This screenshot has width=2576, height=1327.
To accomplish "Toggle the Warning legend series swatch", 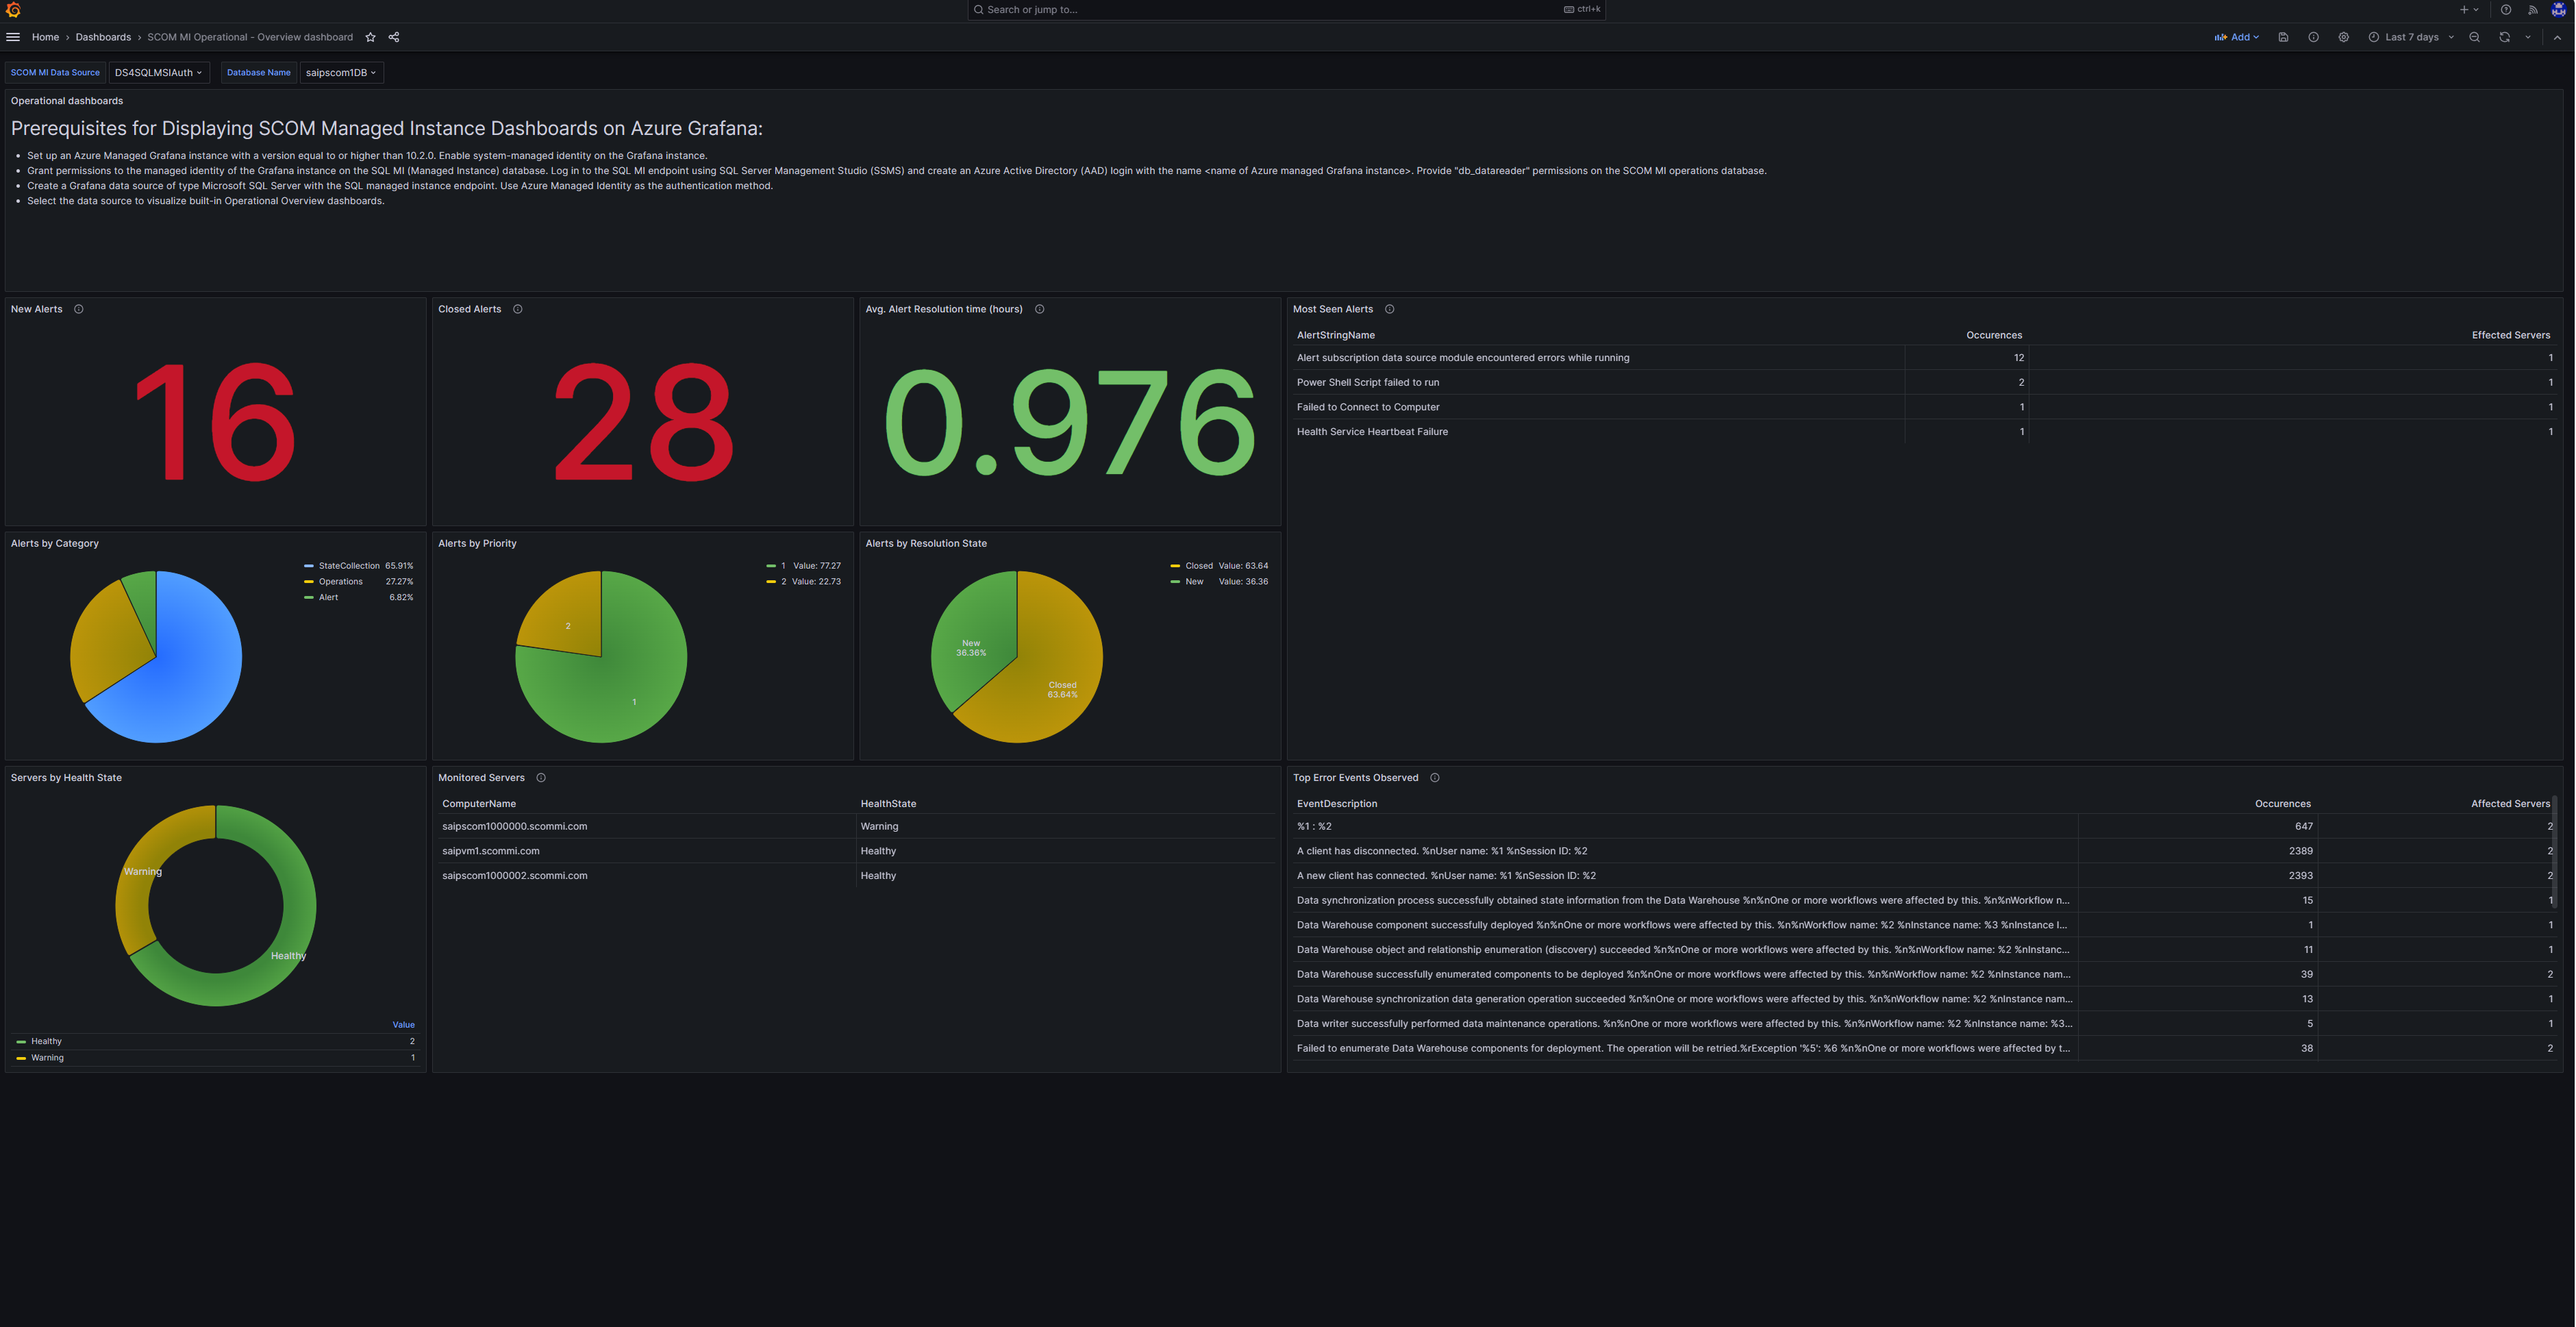I will tap(21, 1058).
